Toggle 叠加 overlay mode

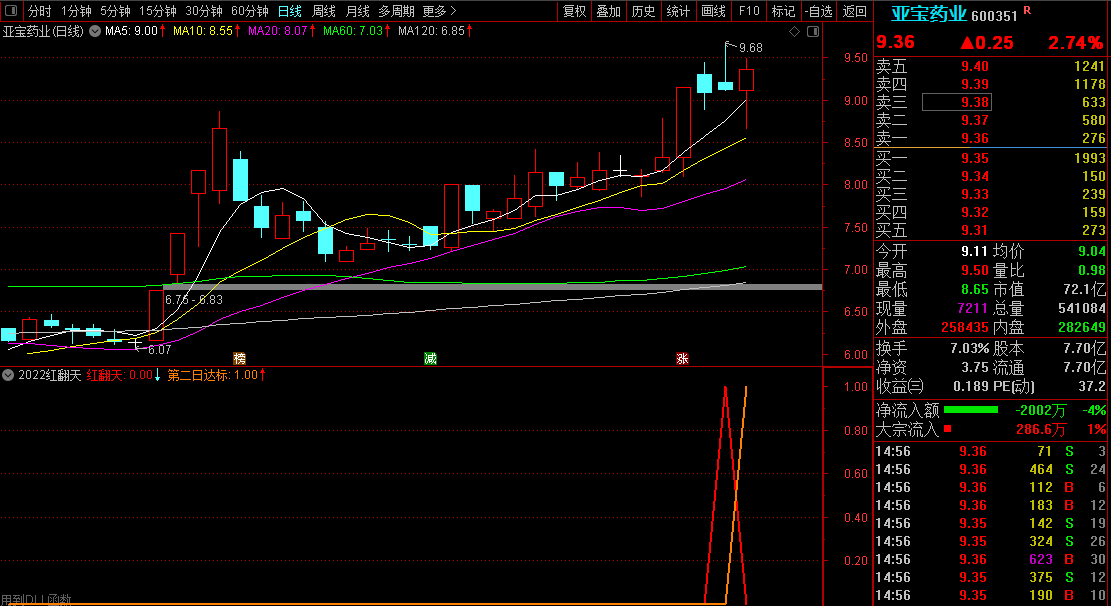point(608,11)
